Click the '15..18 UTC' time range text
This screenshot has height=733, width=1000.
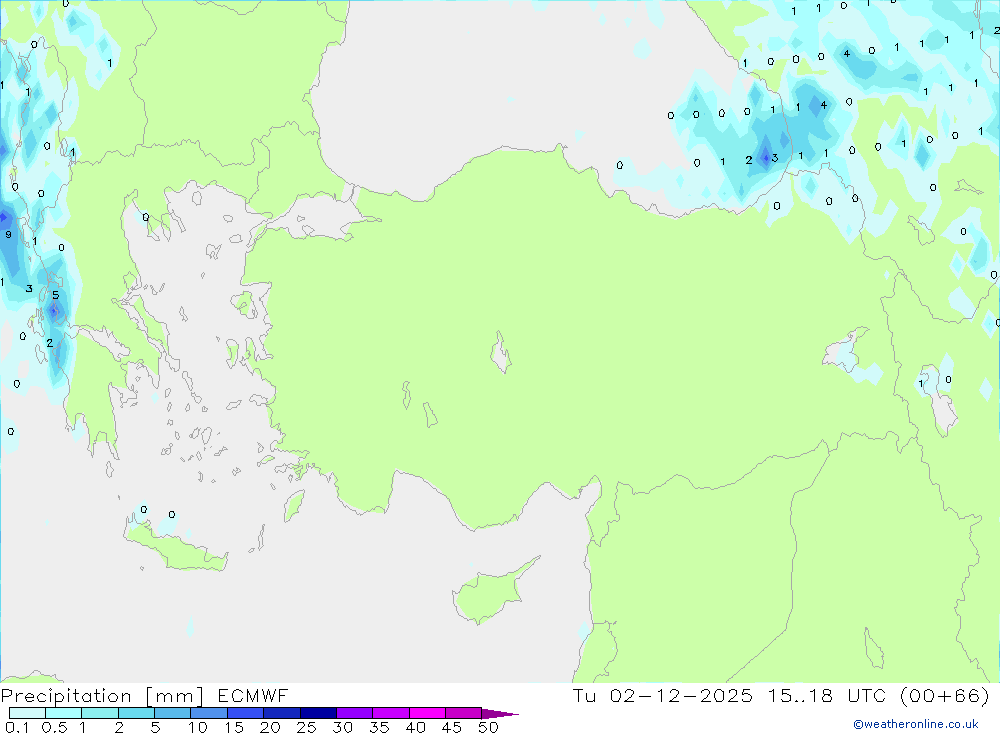[x=827, y=695]
